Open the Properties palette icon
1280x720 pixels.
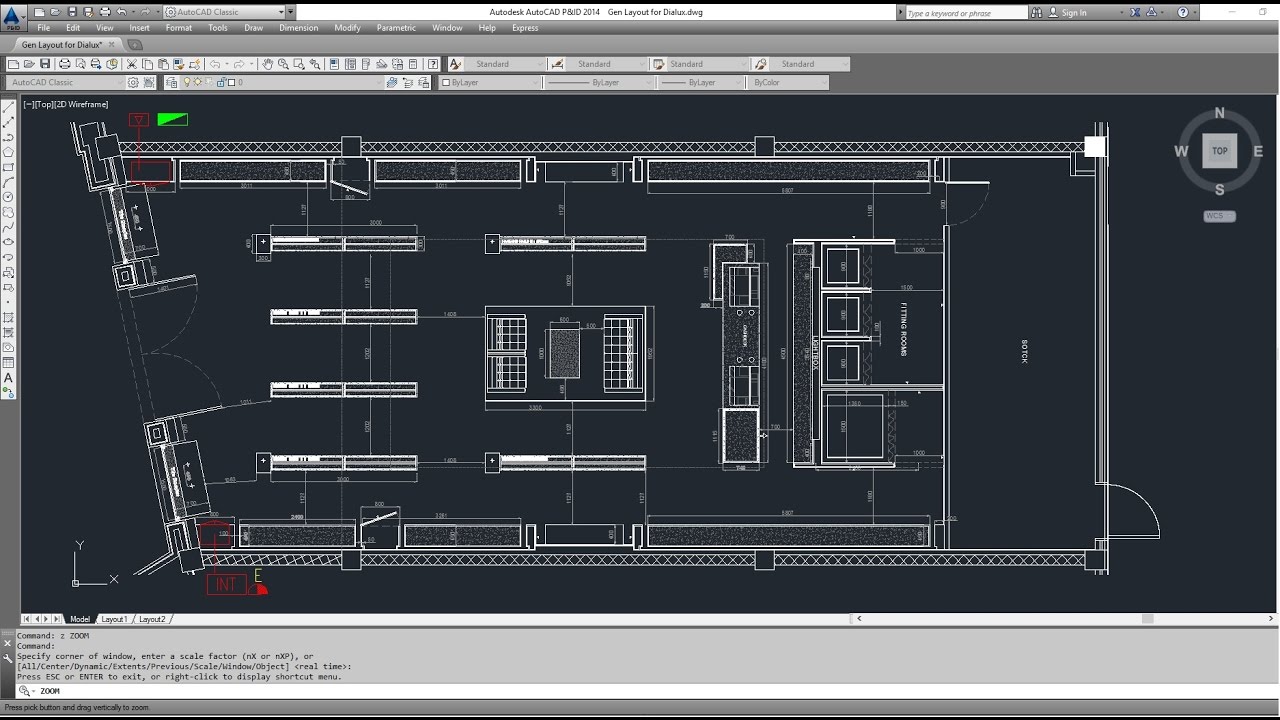pyautogui.click(x=335, y=64)
